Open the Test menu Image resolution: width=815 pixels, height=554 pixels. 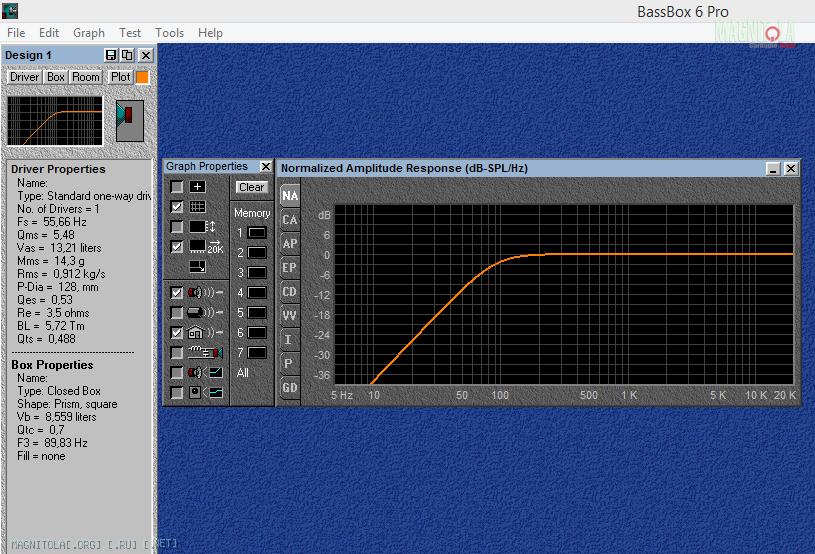[130, 33]
